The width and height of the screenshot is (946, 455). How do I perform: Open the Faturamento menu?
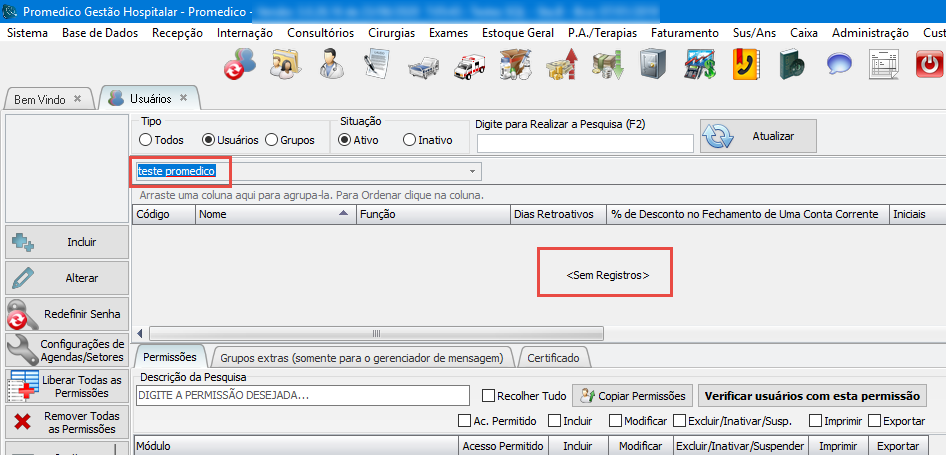tap(684, 33)
